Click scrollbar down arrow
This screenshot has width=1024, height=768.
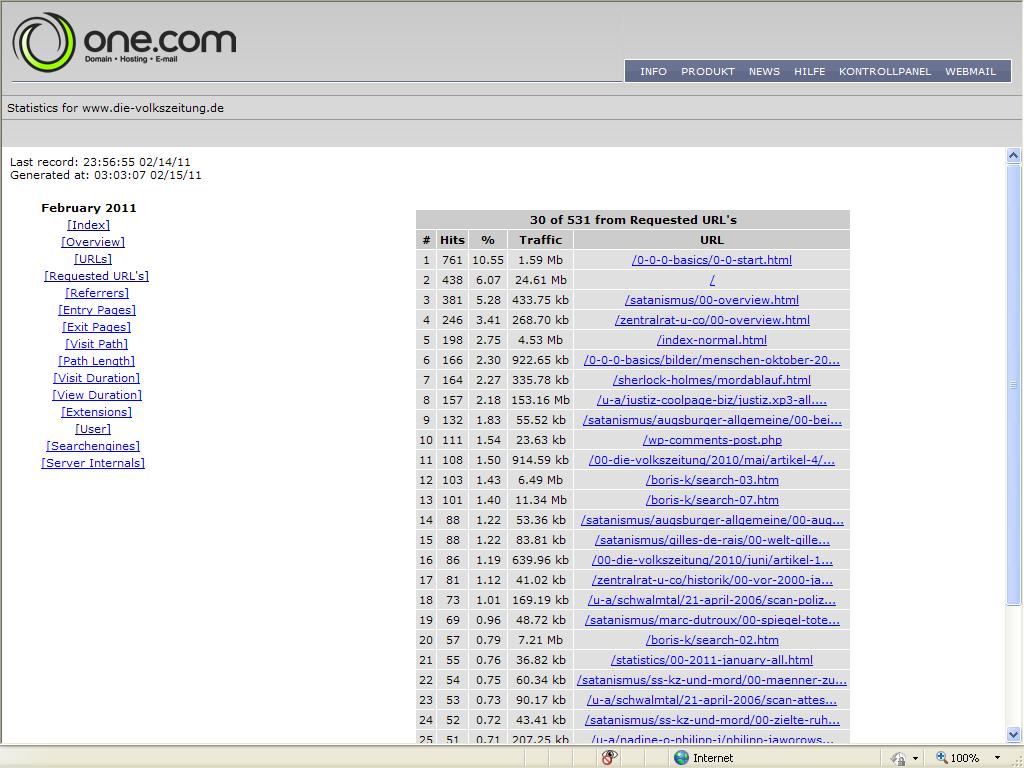[x=1014, y=735]
